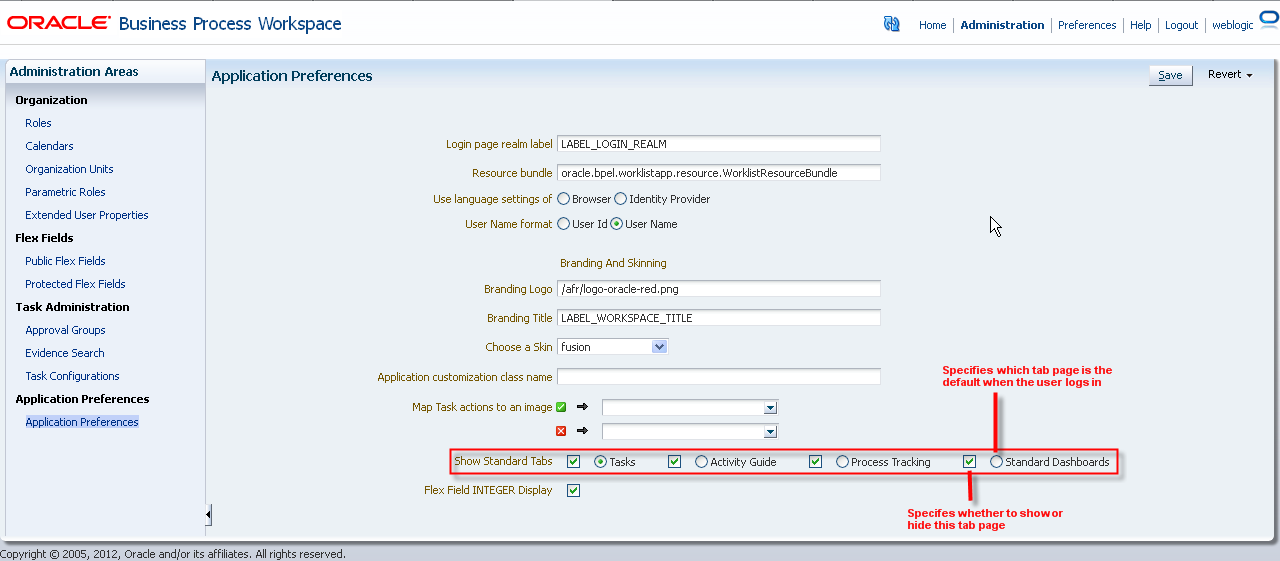Open Approval Groups
Screen dimensions: 1280x561
click(x=65, y=330)
